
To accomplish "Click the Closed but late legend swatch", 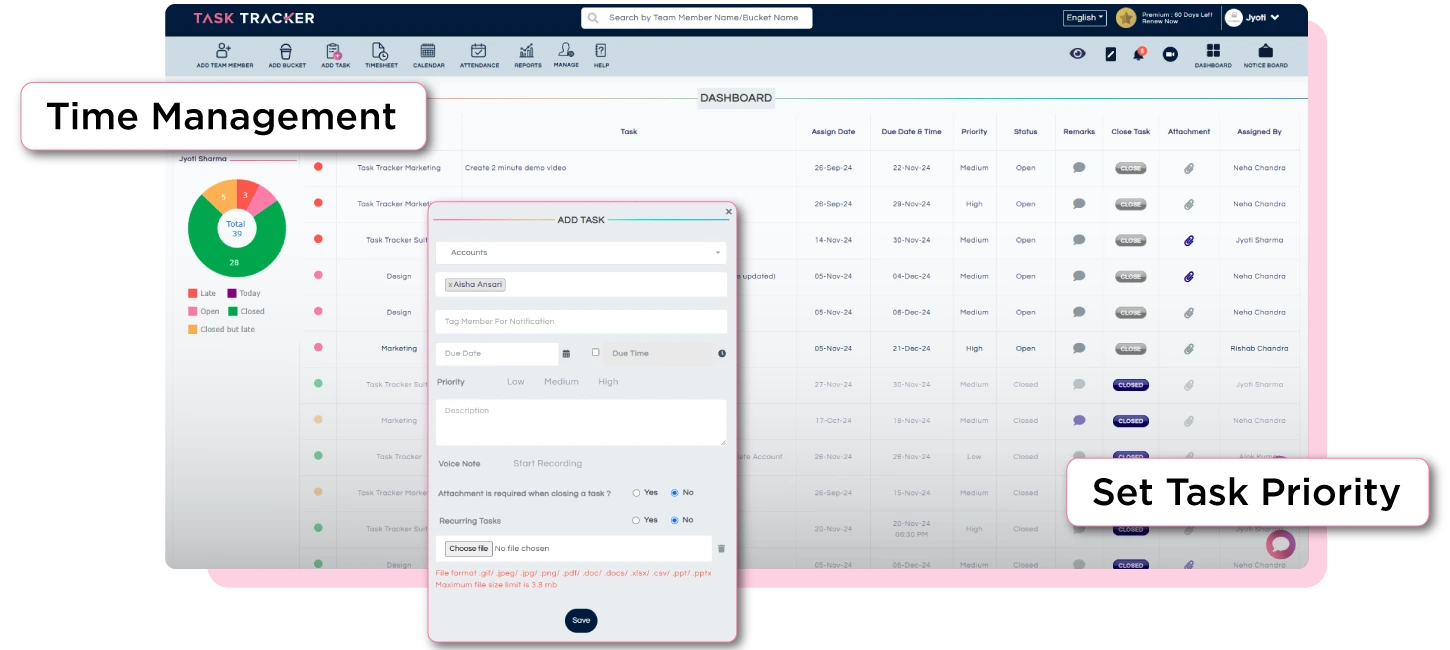I will [193, 329].
